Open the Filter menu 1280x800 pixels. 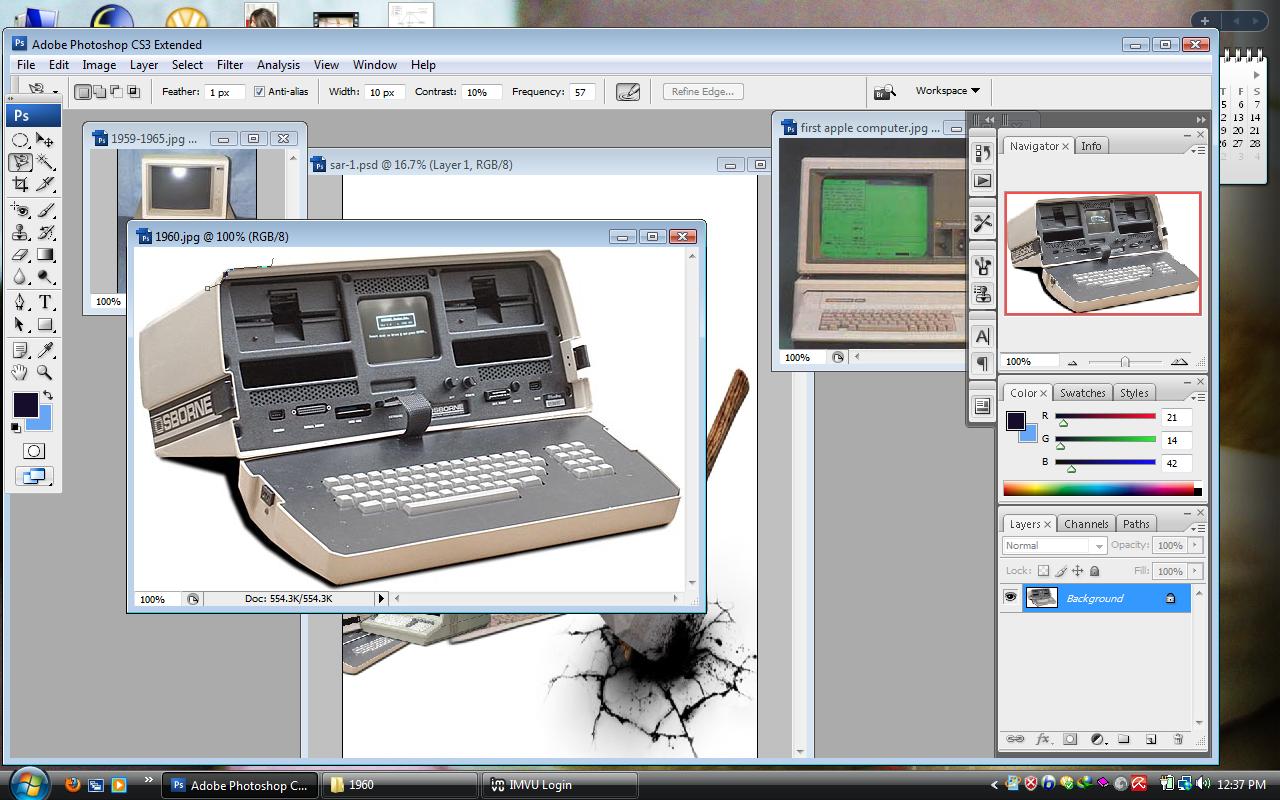[230, 65]
